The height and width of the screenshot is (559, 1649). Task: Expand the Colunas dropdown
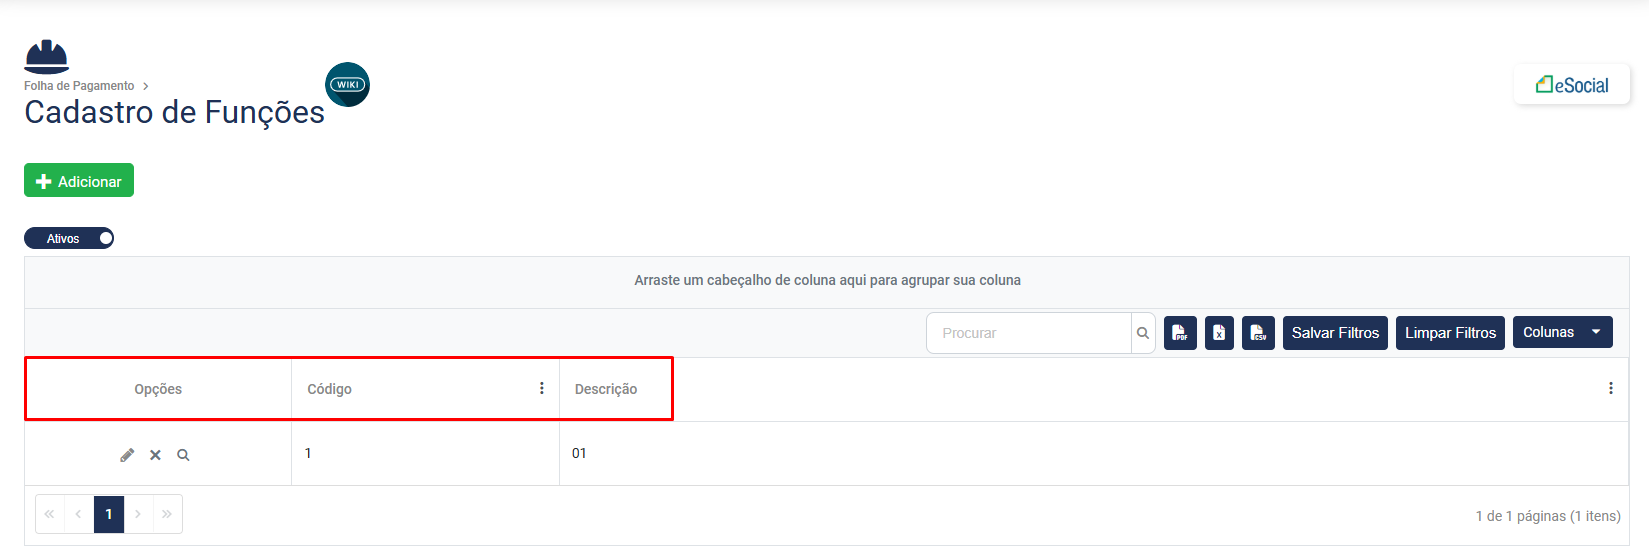1562,332
